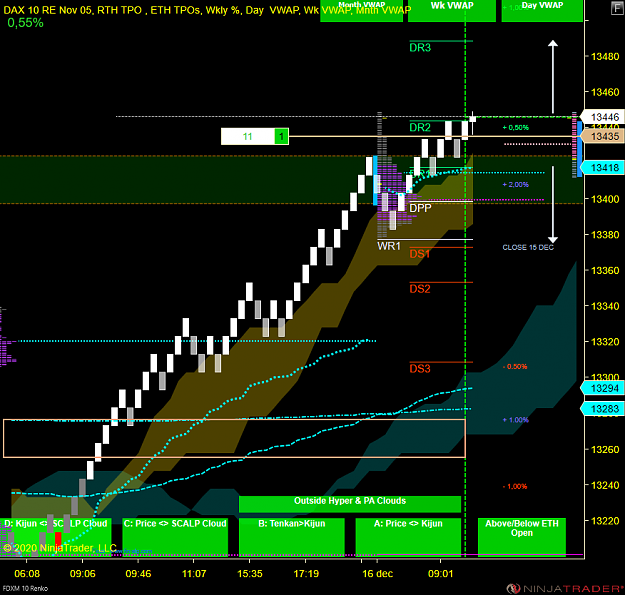Select the cyan 13294 price marker
The width and height of the screenshot is (625, 595).
pyautogui.click(x=602, y=388)
